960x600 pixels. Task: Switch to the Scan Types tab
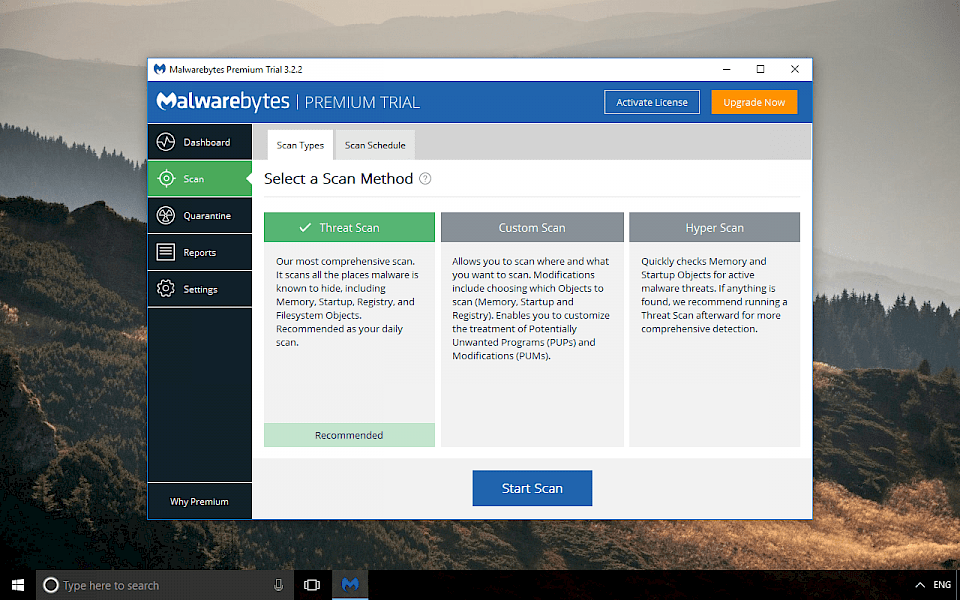(300, 145)
